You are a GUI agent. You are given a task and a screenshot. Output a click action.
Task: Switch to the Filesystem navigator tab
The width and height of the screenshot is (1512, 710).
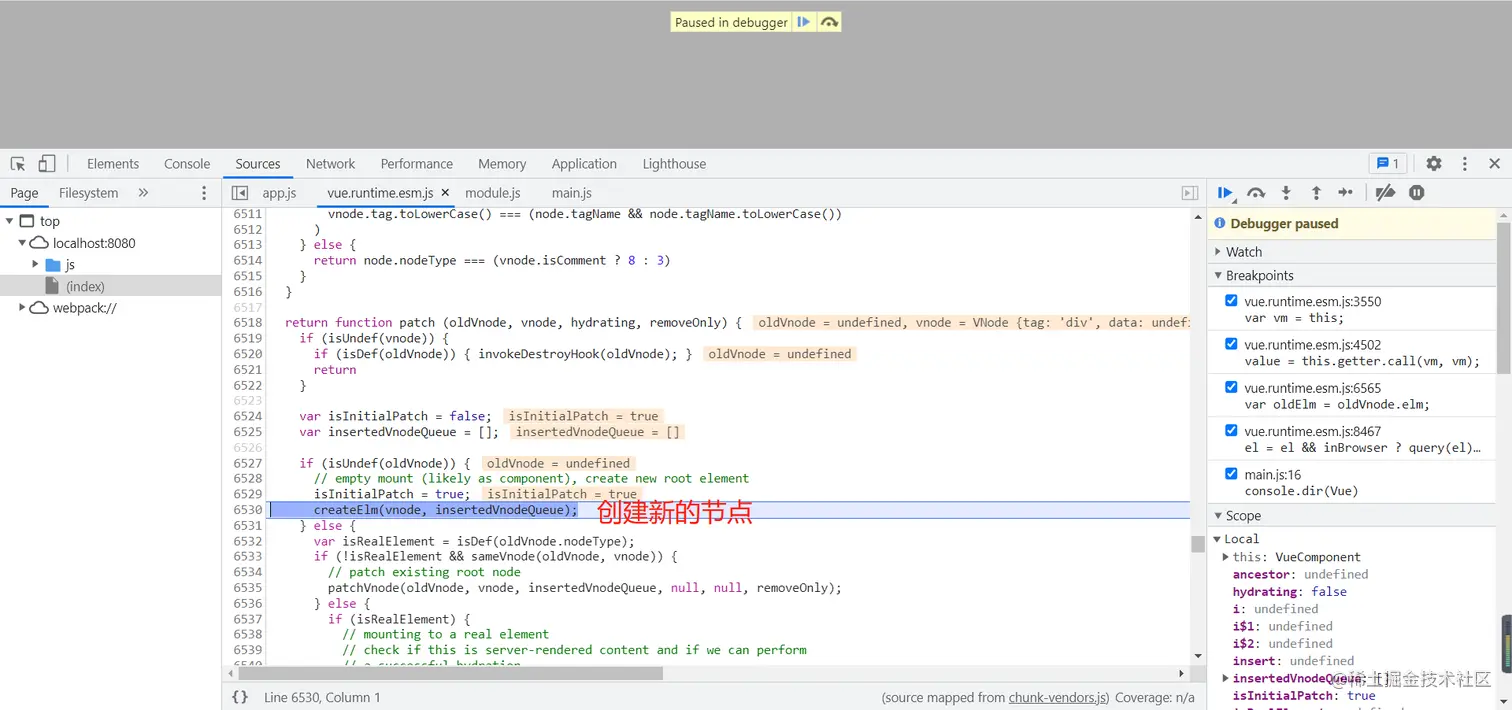point(88,193)
